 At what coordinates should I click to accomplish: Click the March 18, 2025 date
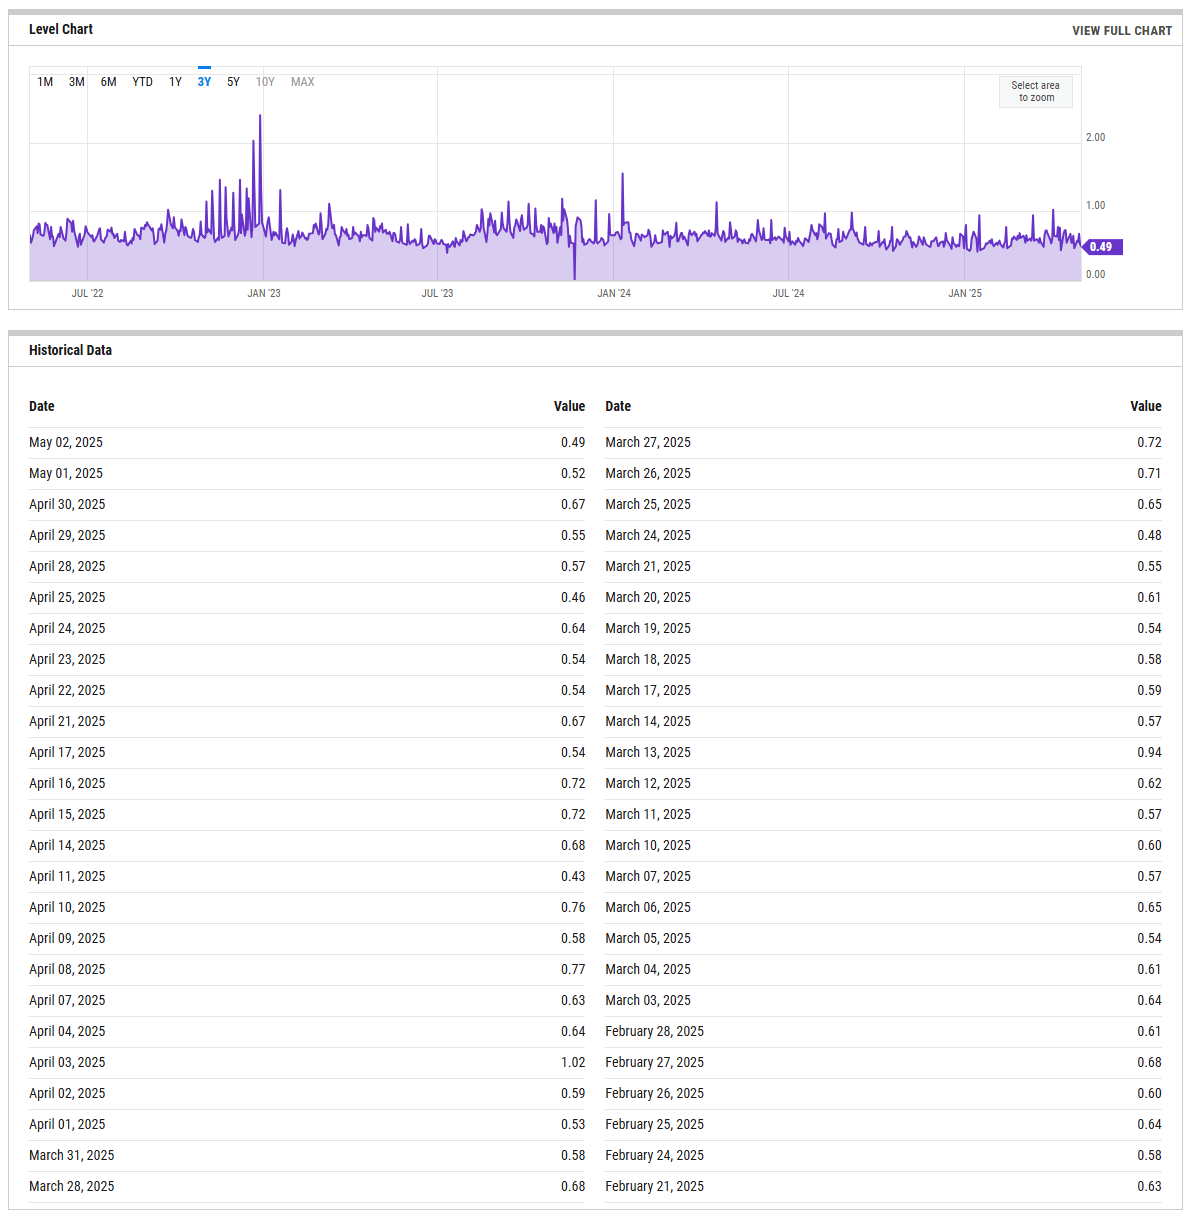point(648,659)
